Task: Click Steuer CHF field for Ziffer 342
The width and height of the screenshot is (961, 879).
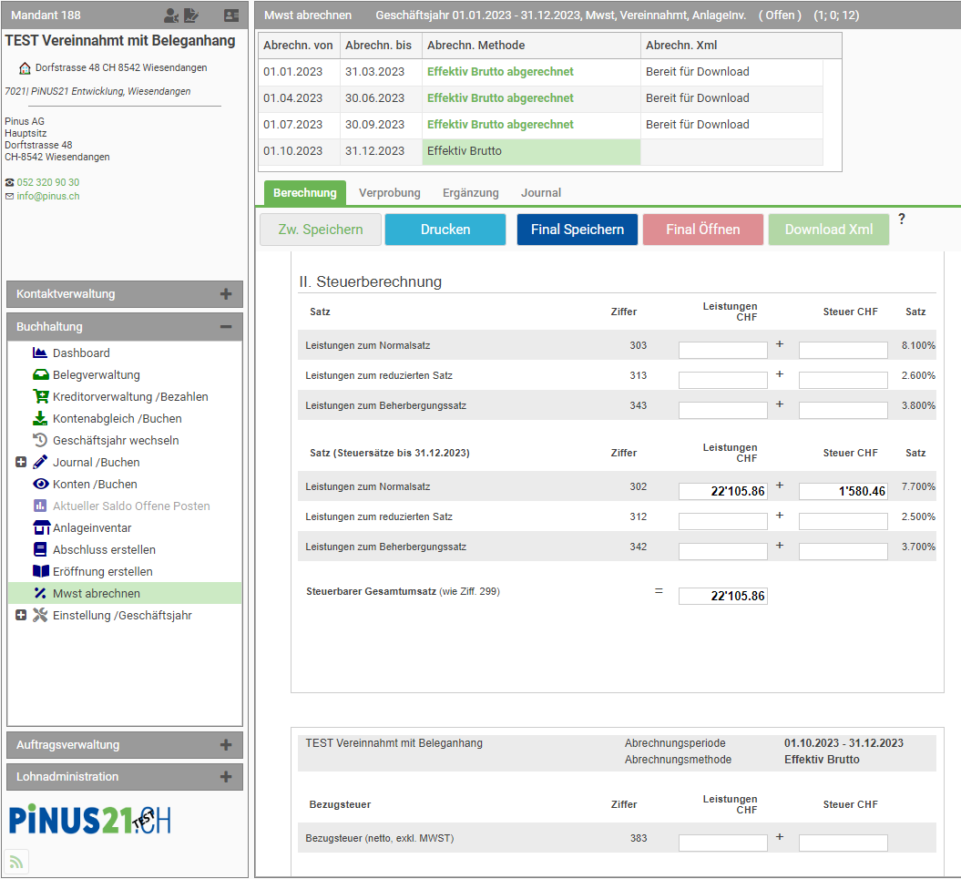Action: (x=843, y=551)
